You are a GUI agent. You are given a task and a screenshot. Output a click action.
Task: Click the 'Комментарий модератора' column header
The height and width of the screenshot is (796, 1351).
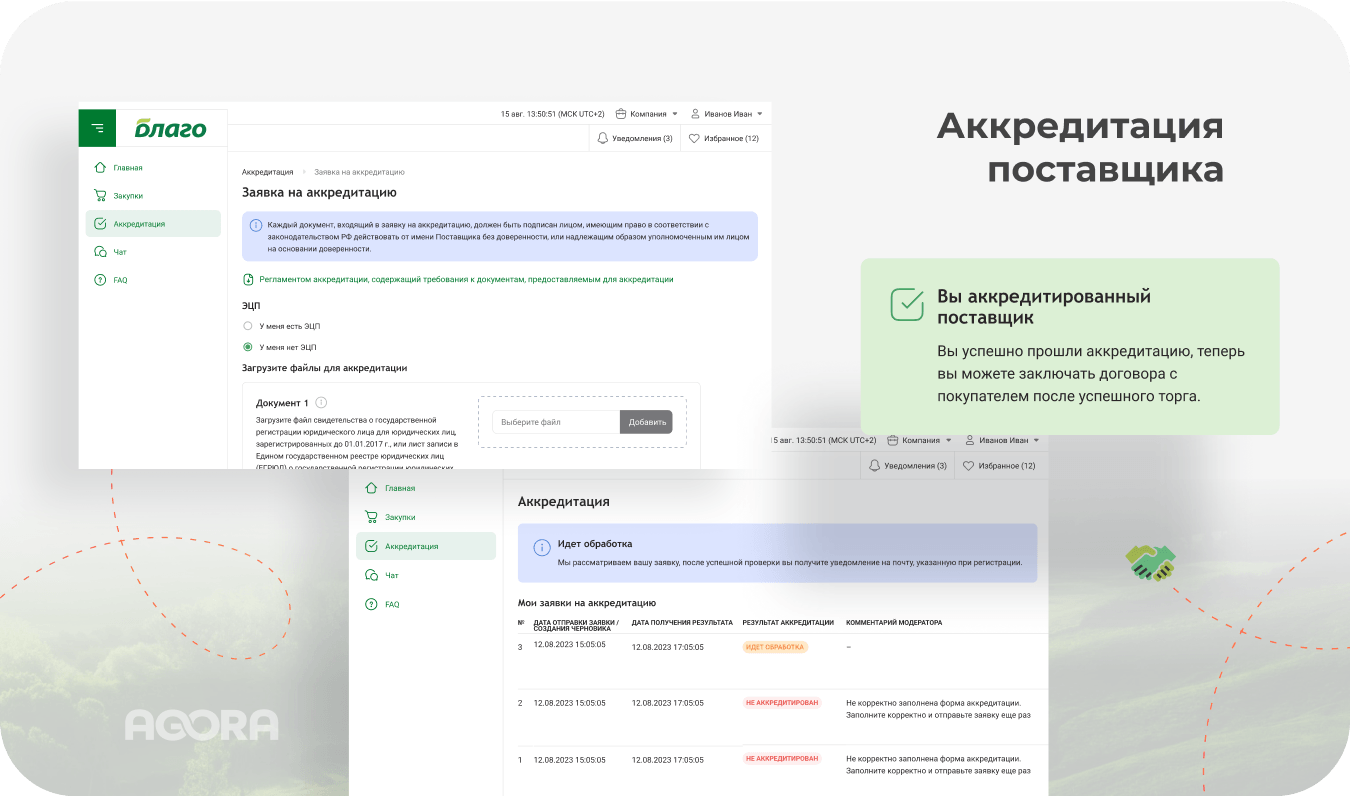click(x=894, y=623)
